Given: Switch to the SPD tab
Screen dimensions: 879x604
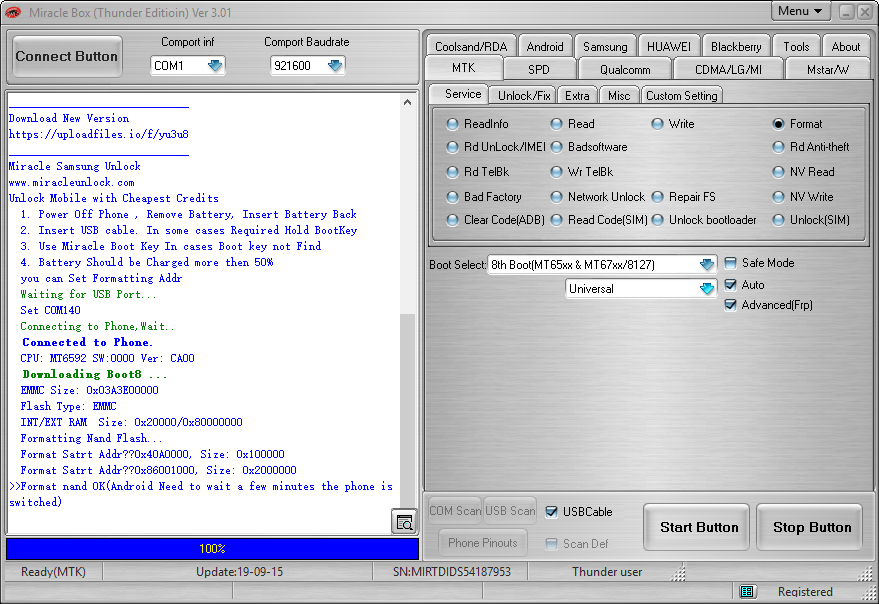Looking at the screenshot, I should tap(539, 70).
